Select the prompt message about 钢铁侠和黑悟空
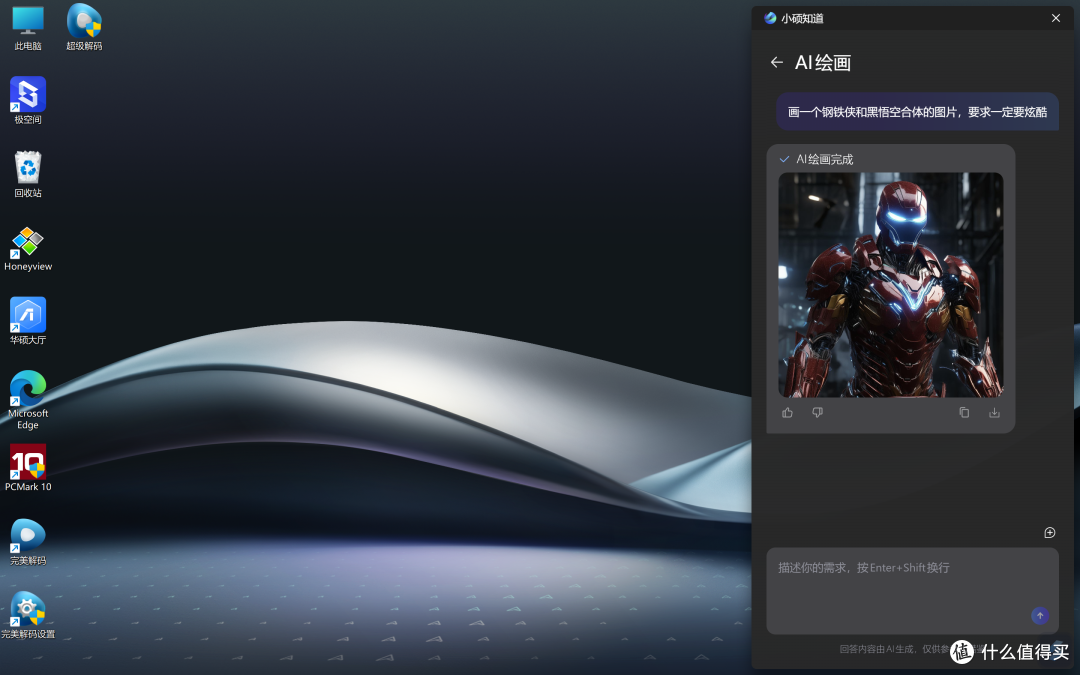The width and height of the screenshot is (1080, 675). (917, 112)
